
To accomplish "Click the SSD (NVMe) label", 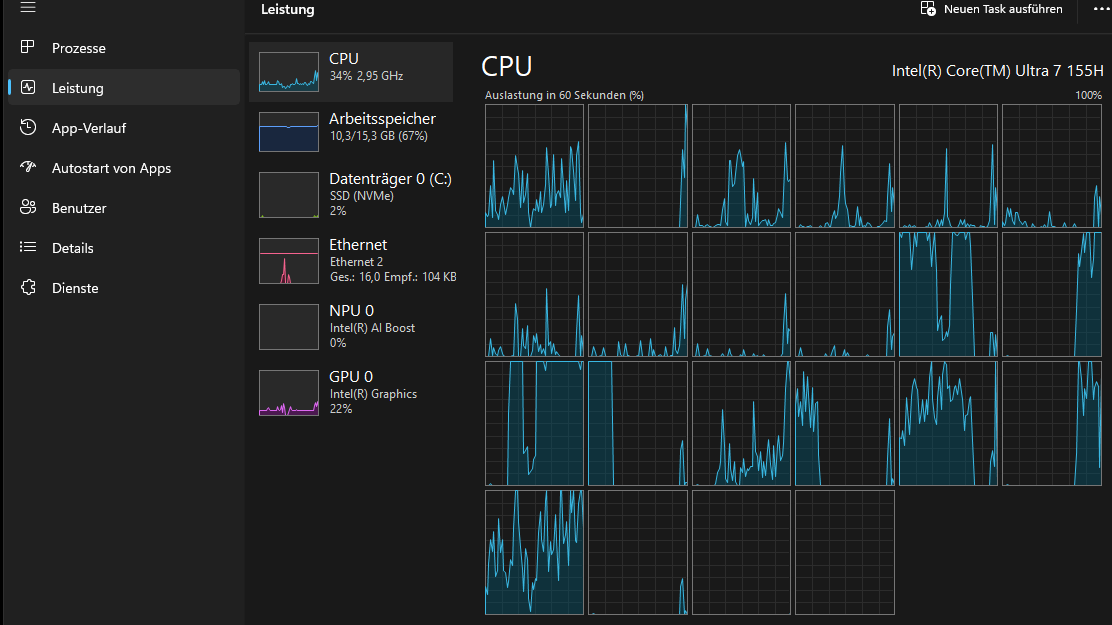I will (361, 196).
